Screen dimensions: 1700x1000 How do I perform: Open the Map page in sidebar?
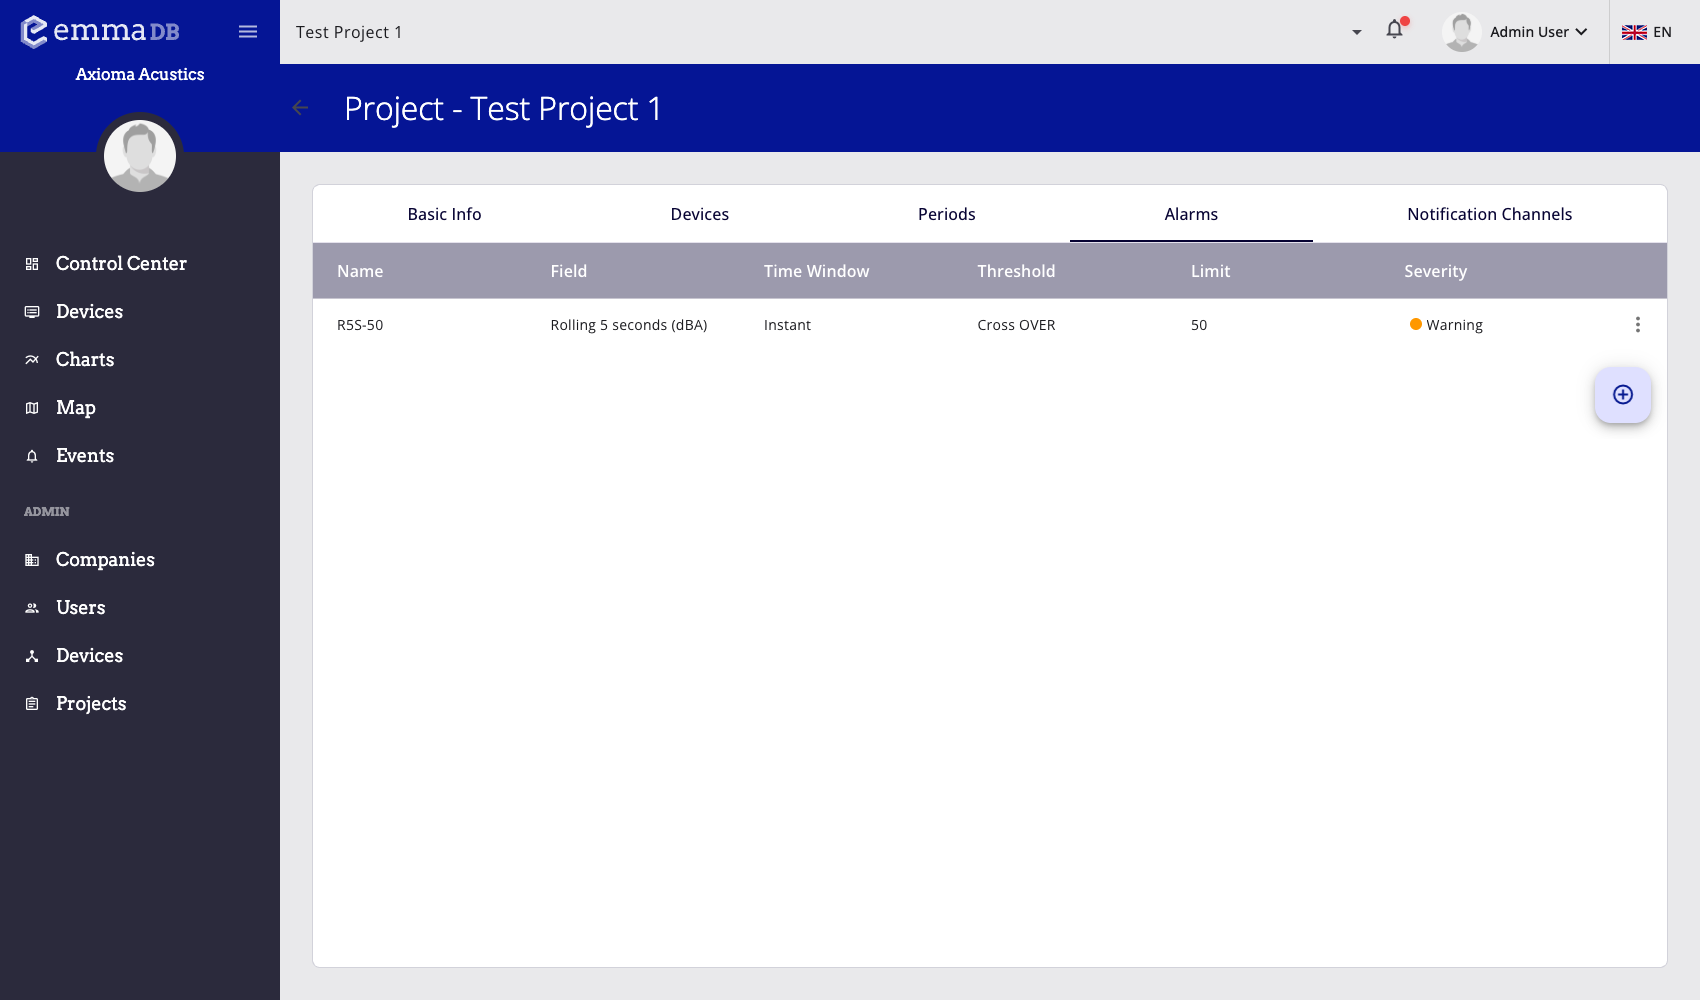click(76, 408)
